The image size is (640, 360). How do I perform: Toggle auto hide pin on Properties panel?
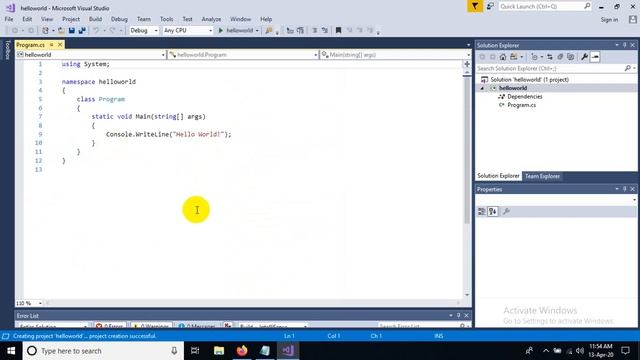pos(624,189)
